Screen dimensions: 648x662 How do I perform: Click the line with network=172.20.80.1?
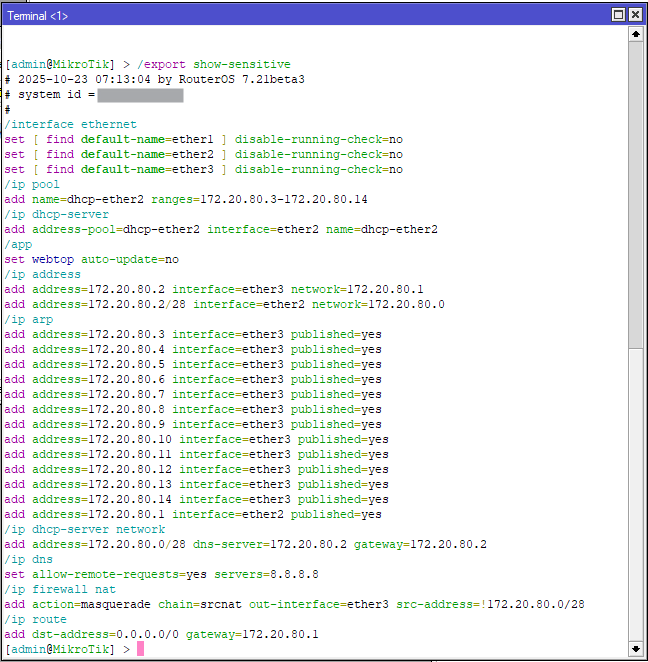214,289
